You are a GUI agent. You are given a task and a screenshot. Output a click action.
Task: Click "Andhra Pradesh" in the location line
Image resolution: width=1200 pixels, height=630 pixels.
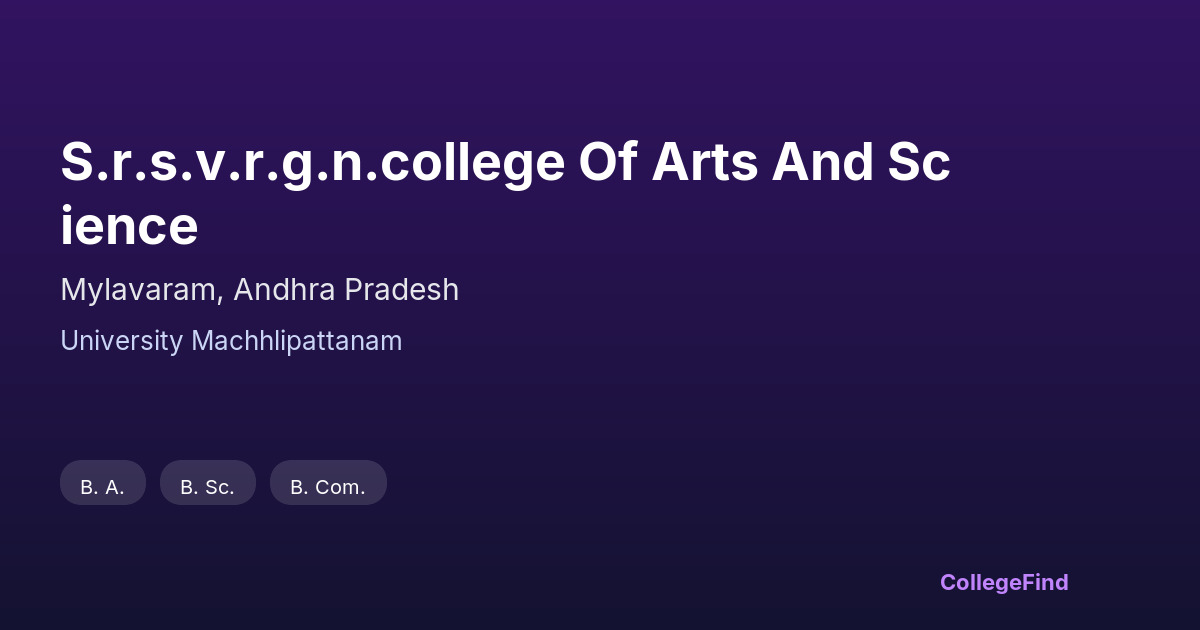[x=347, y=290]
